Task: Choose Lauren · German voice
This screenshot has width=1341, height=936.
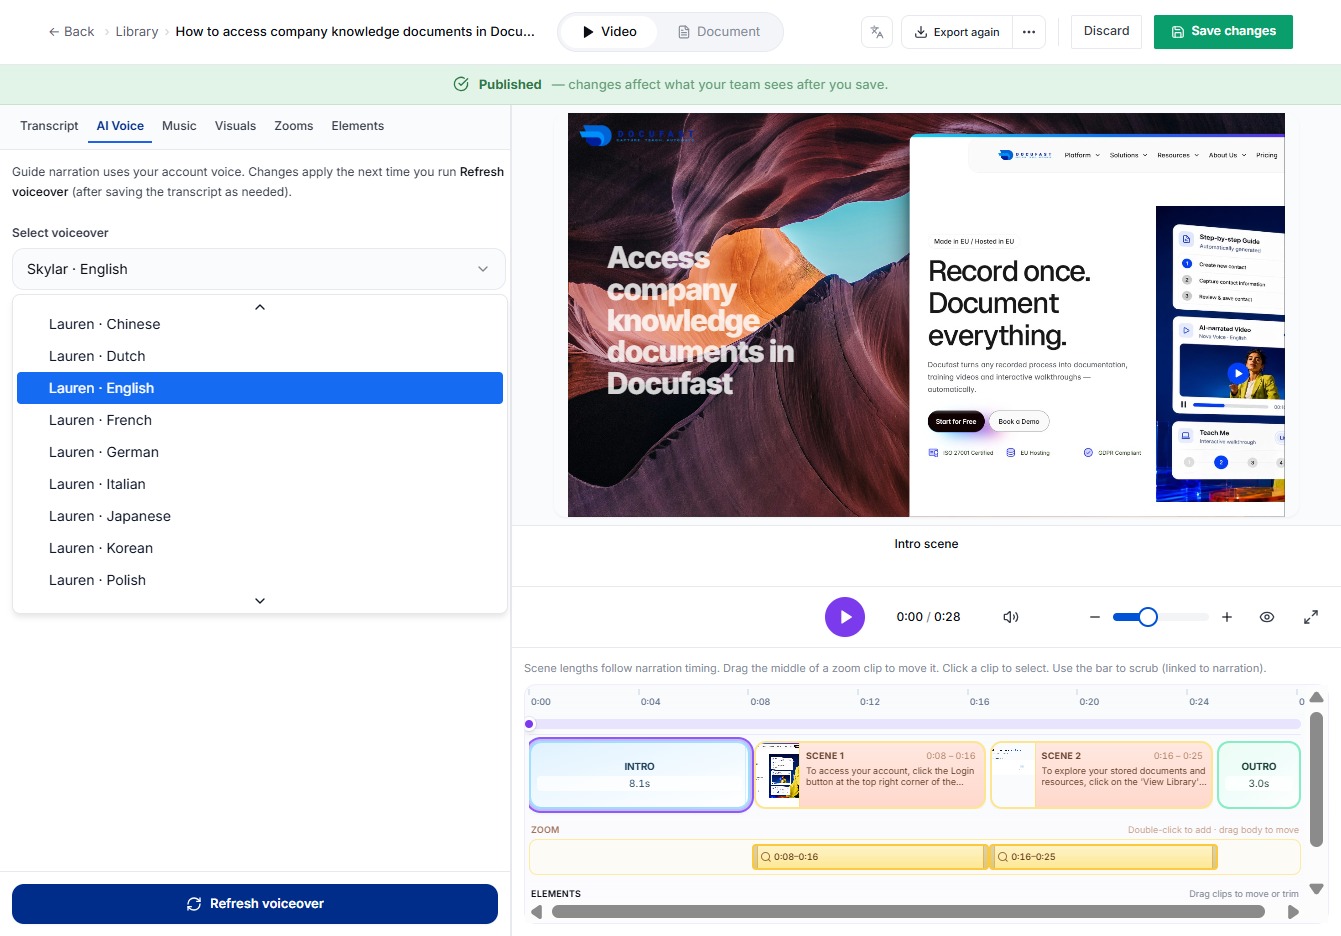Action: point(260,452)
